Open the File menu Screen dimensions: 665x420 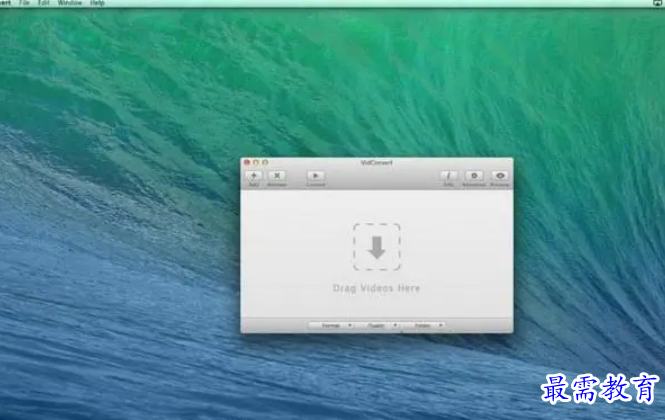(24, 3)
